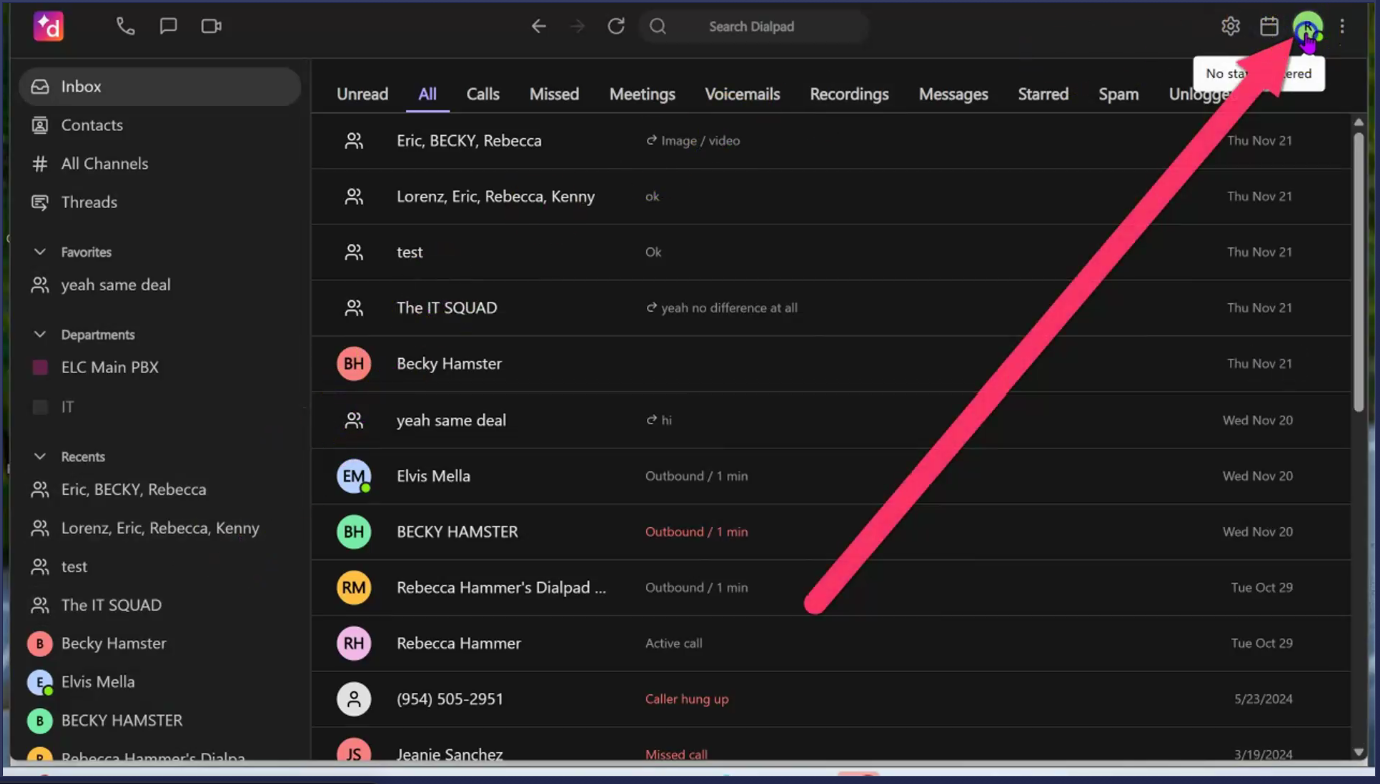Open All Channels in the sidebar
This screenshot has width=1380, height=784.
[x=160, y=163]
